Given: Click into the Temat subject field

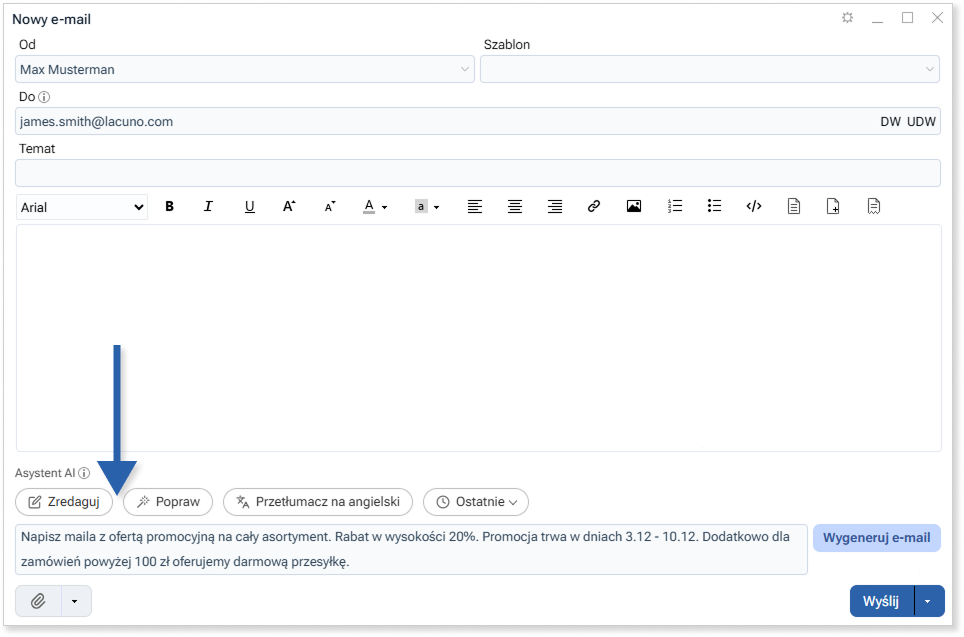Looking at the screenshot, I should click(478, 173).
